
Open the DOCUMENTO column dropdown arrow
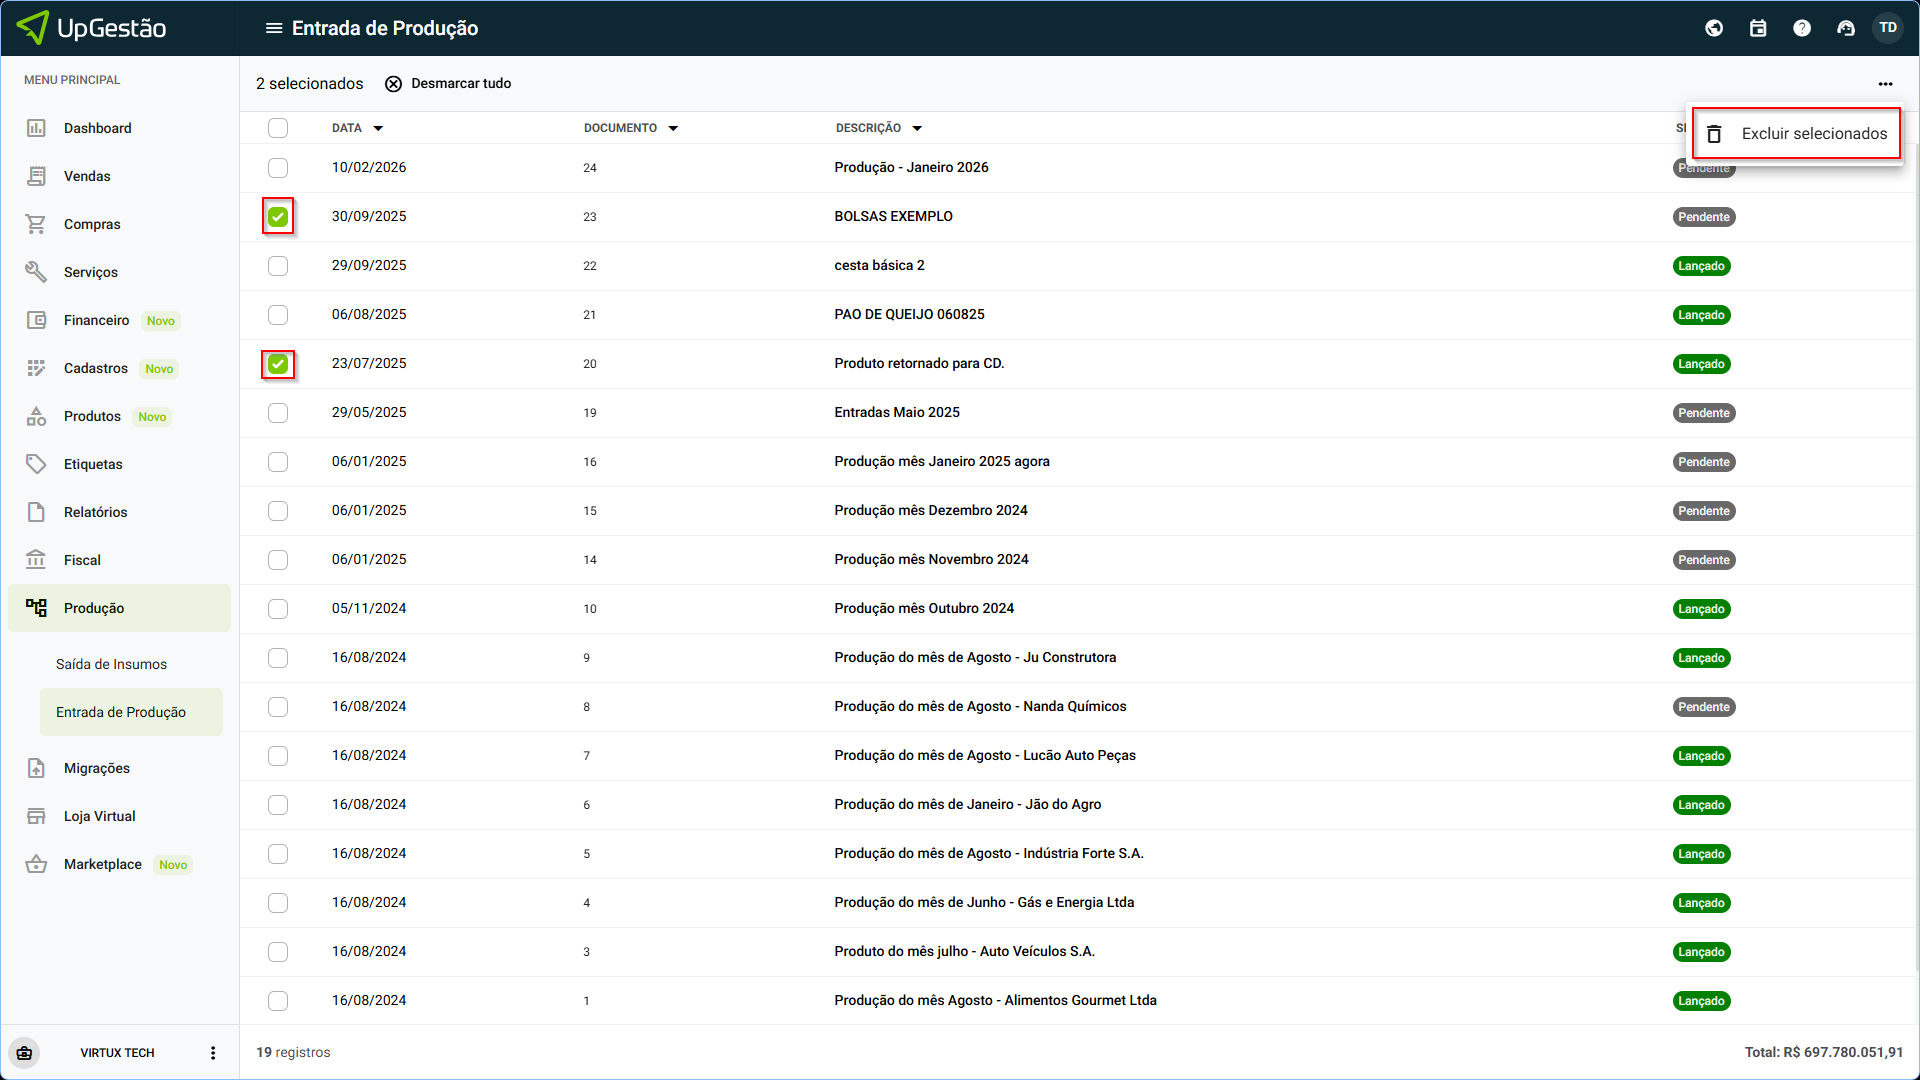coord(673,129)
